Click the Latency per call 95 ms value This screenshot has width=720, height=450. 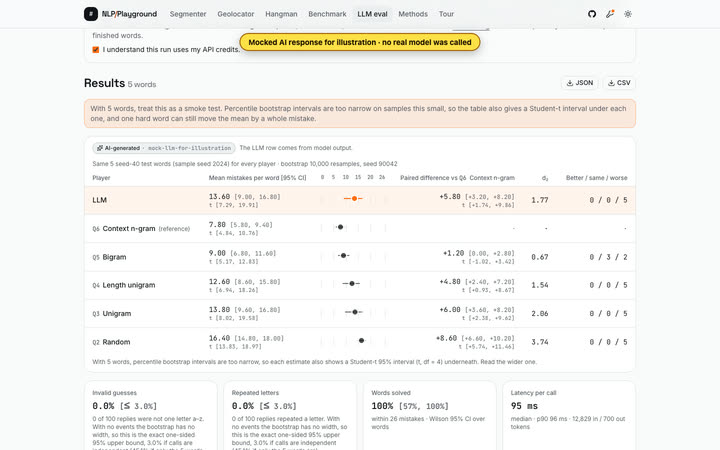524,406
